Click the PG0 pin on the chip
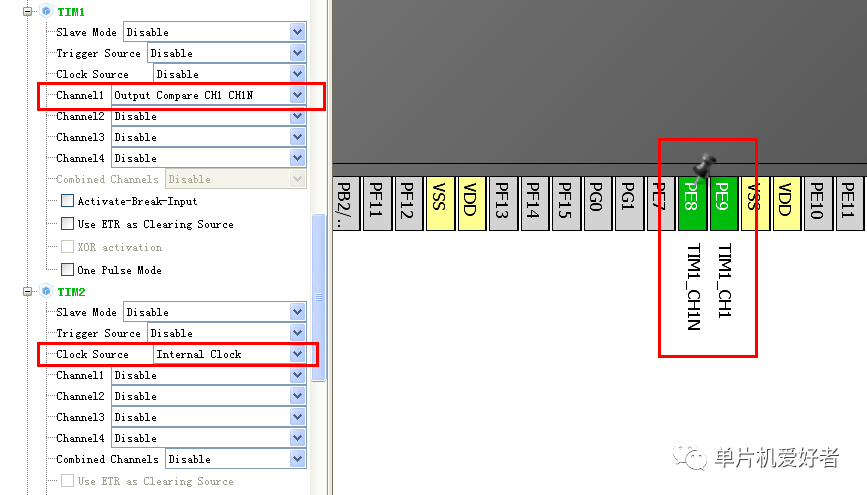Screen dimensions: 867x495 click(598, 203)
